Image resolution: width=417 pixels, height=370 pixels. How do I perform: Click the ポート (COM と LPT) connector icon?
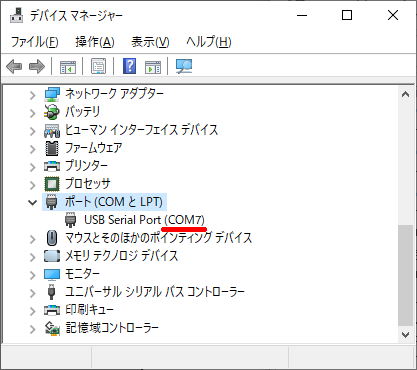tap(51, 202)
